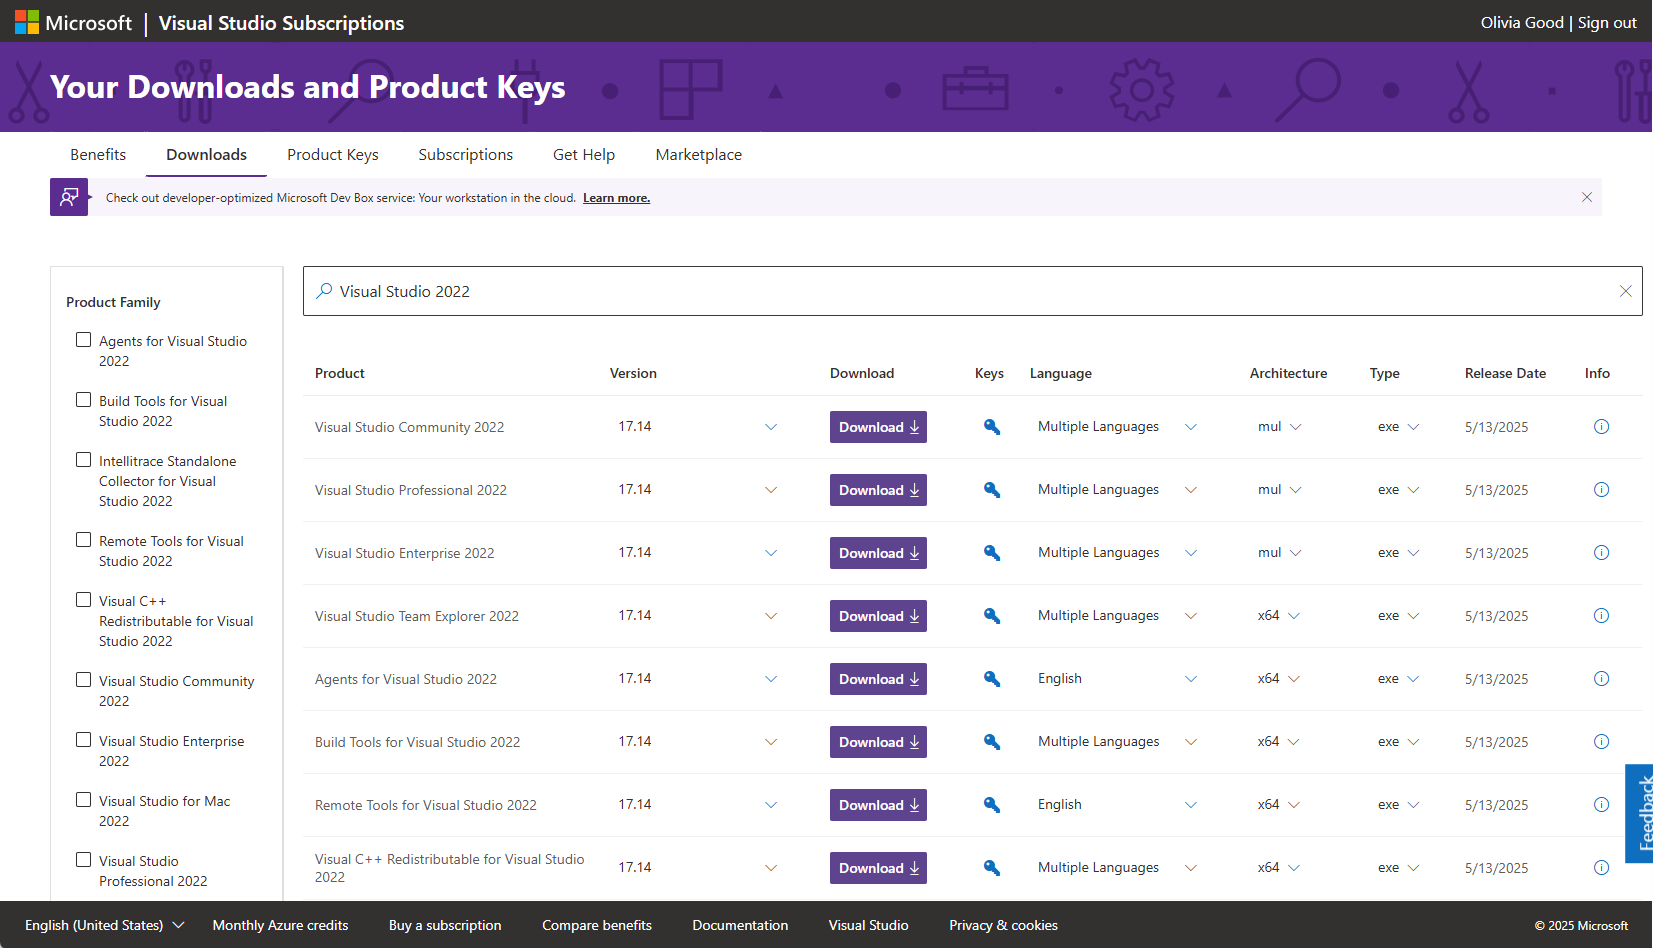1653x948 pixels.
Task: Check Visual Studio Professional 2022 filter
Action: [x=84, y=860]
